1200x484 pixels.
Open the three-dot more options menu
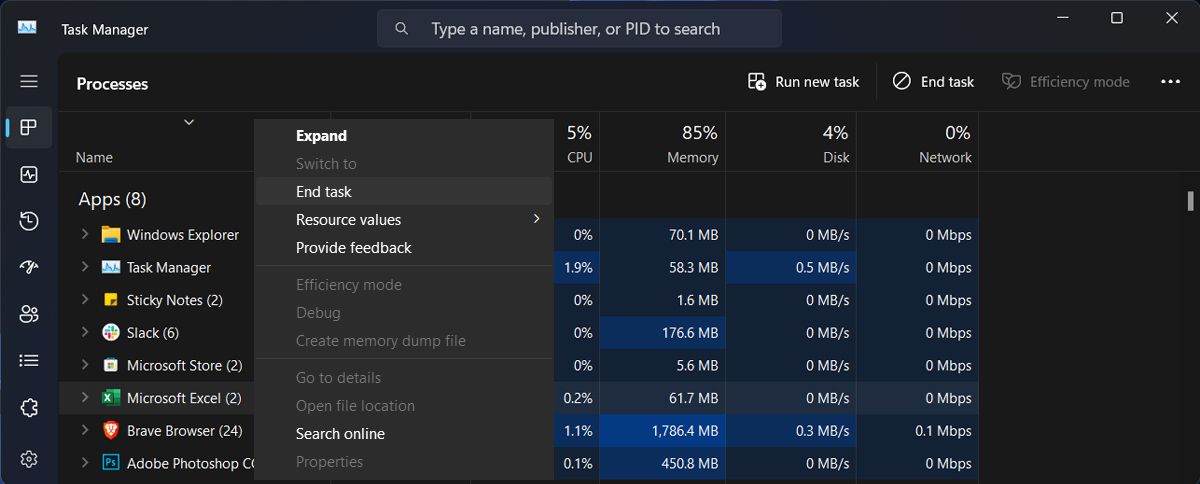1170,82
